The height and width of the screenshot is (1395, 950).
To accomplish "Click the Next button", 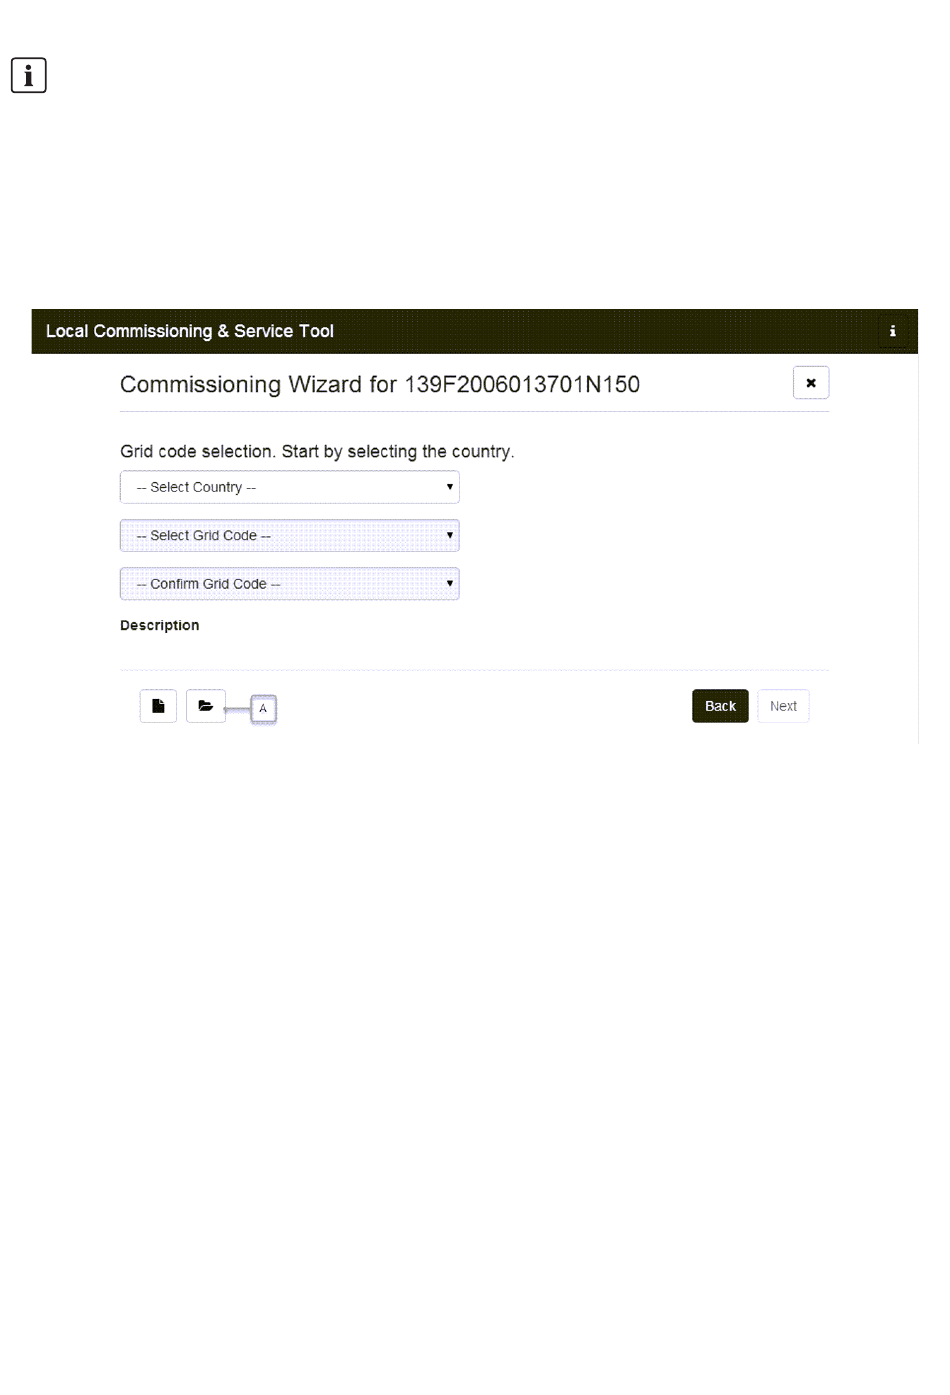I will click(x=783, y=706).
